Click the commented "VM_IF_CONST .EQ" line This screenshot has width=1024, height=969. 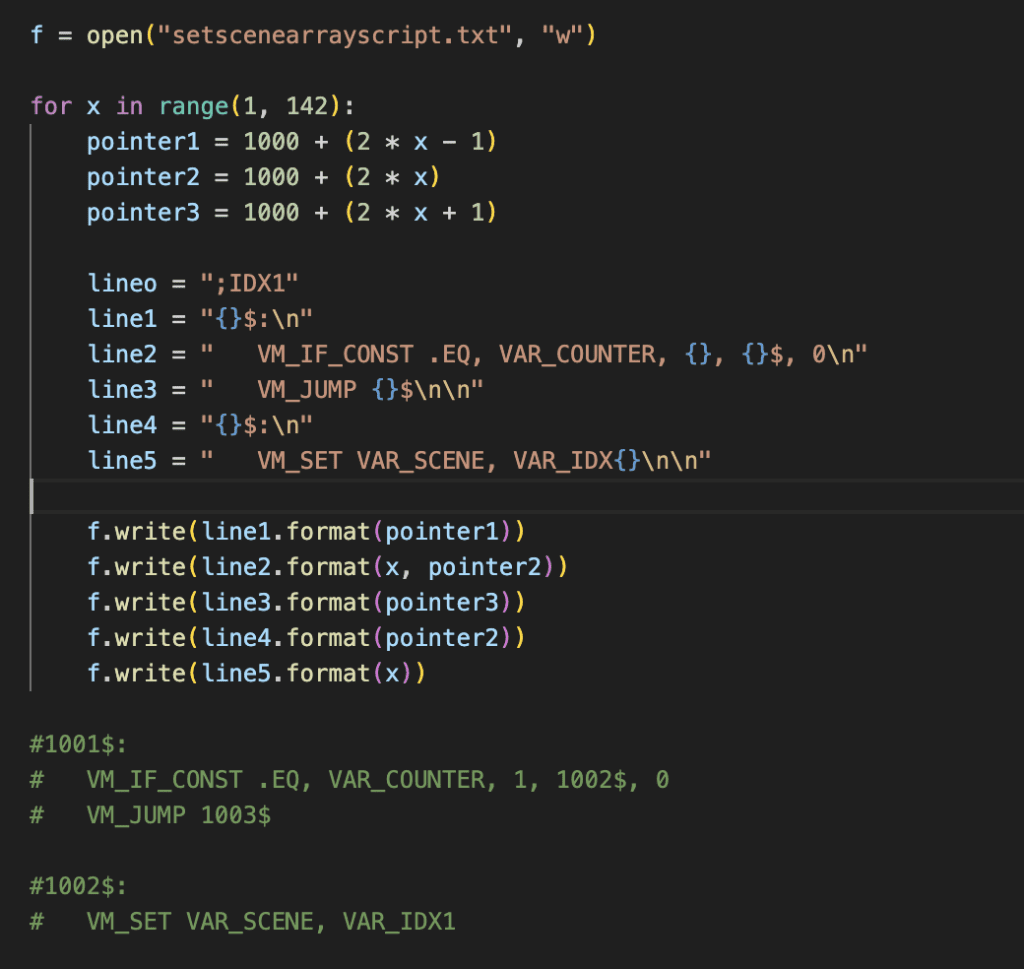point(349,779)
